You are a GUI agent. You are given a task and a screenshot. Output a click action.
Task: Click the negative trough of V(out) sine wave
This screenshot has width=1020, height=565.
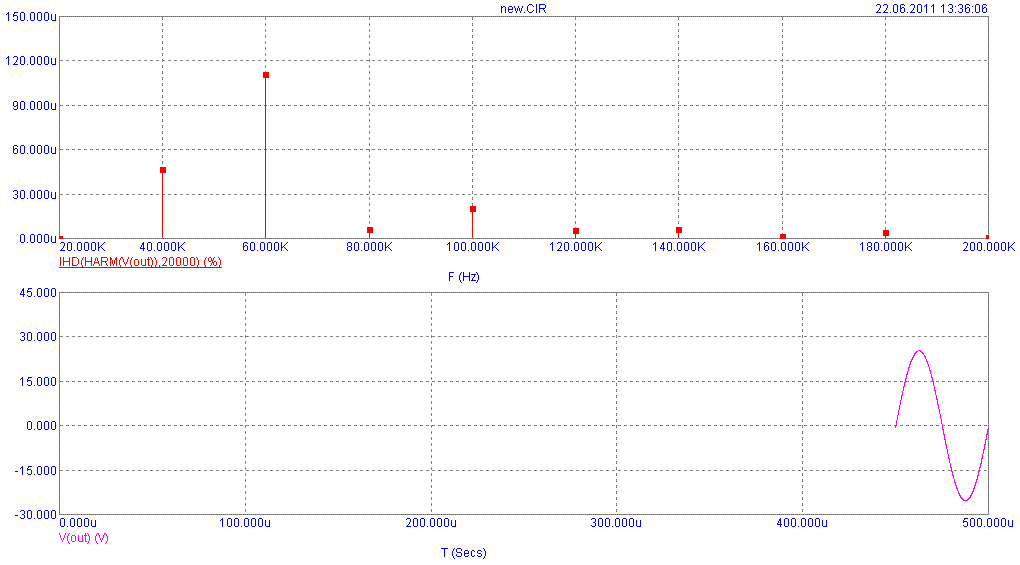click(x=966, y=500)
